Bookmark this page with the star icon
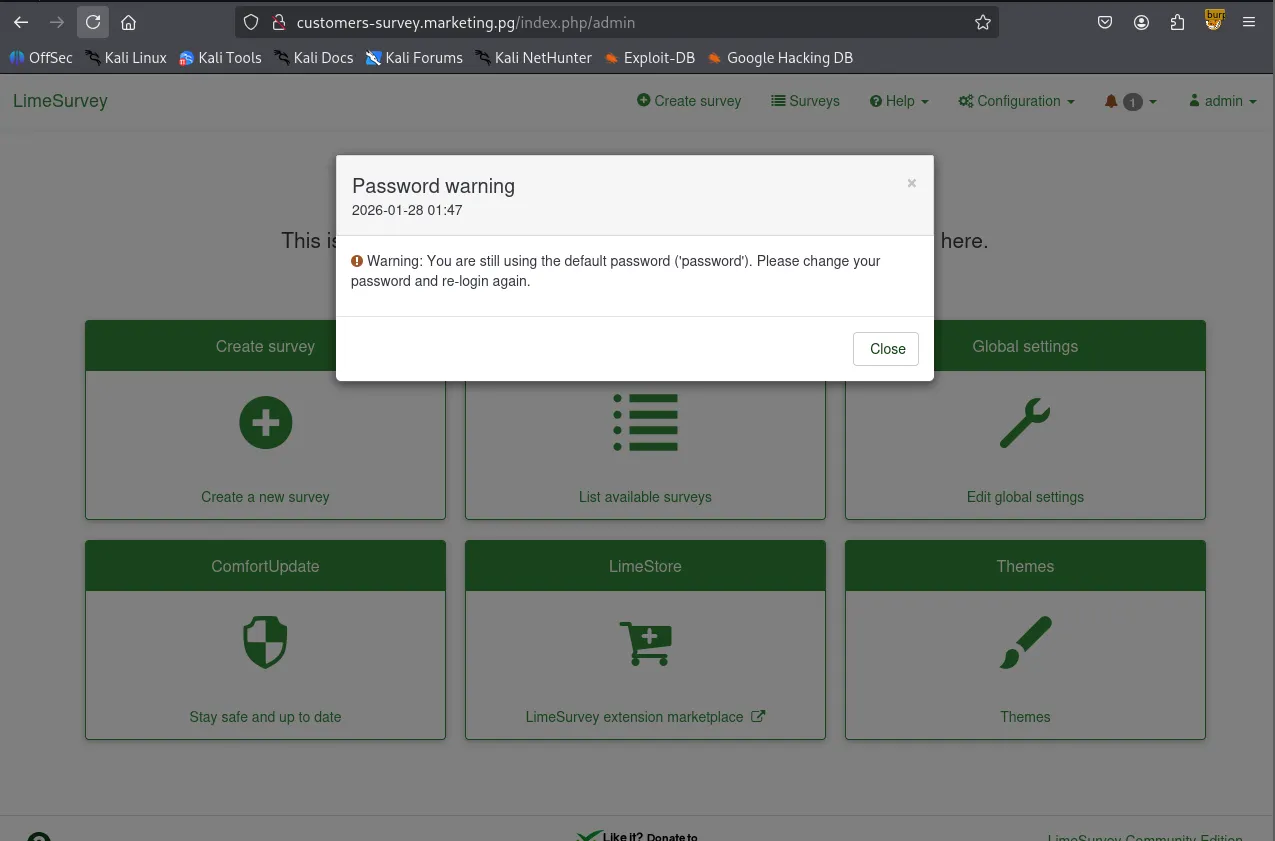Viewport: 1275px width, 841px height. [x=983, y=22]
